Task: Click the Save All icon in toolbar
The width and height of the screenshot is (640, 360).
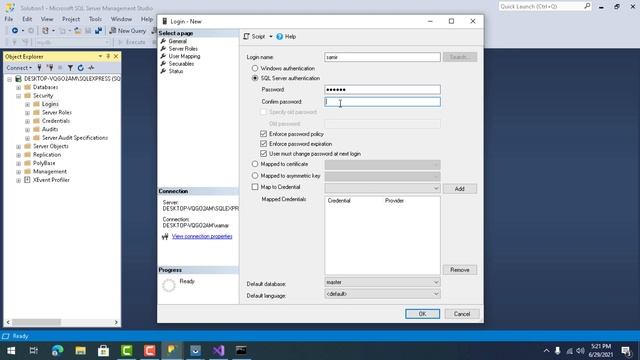Action: pyautogui.click(x=98, y=31)
